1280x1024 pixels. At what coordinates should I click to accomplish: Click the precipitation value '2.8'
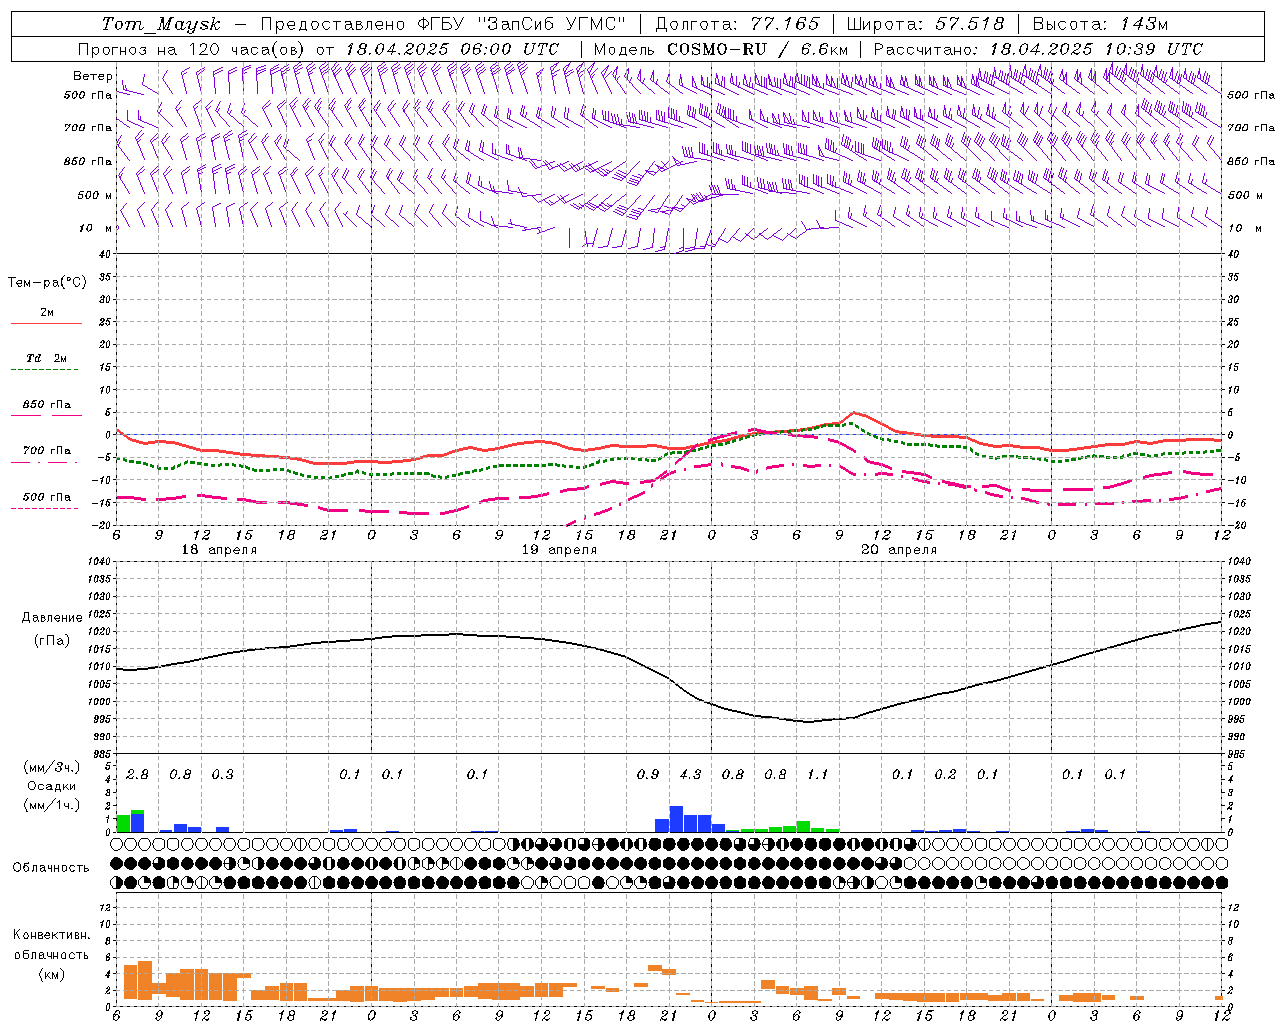pos(137,774)
